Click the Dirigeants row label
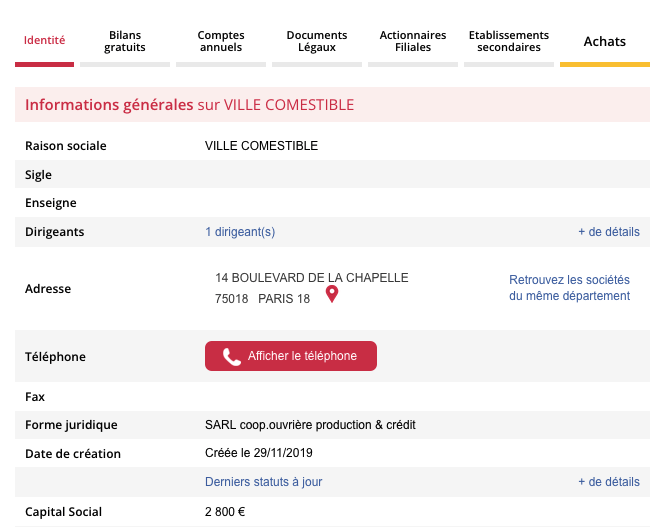This screenshot has width=661, height=527. [55, 232]
